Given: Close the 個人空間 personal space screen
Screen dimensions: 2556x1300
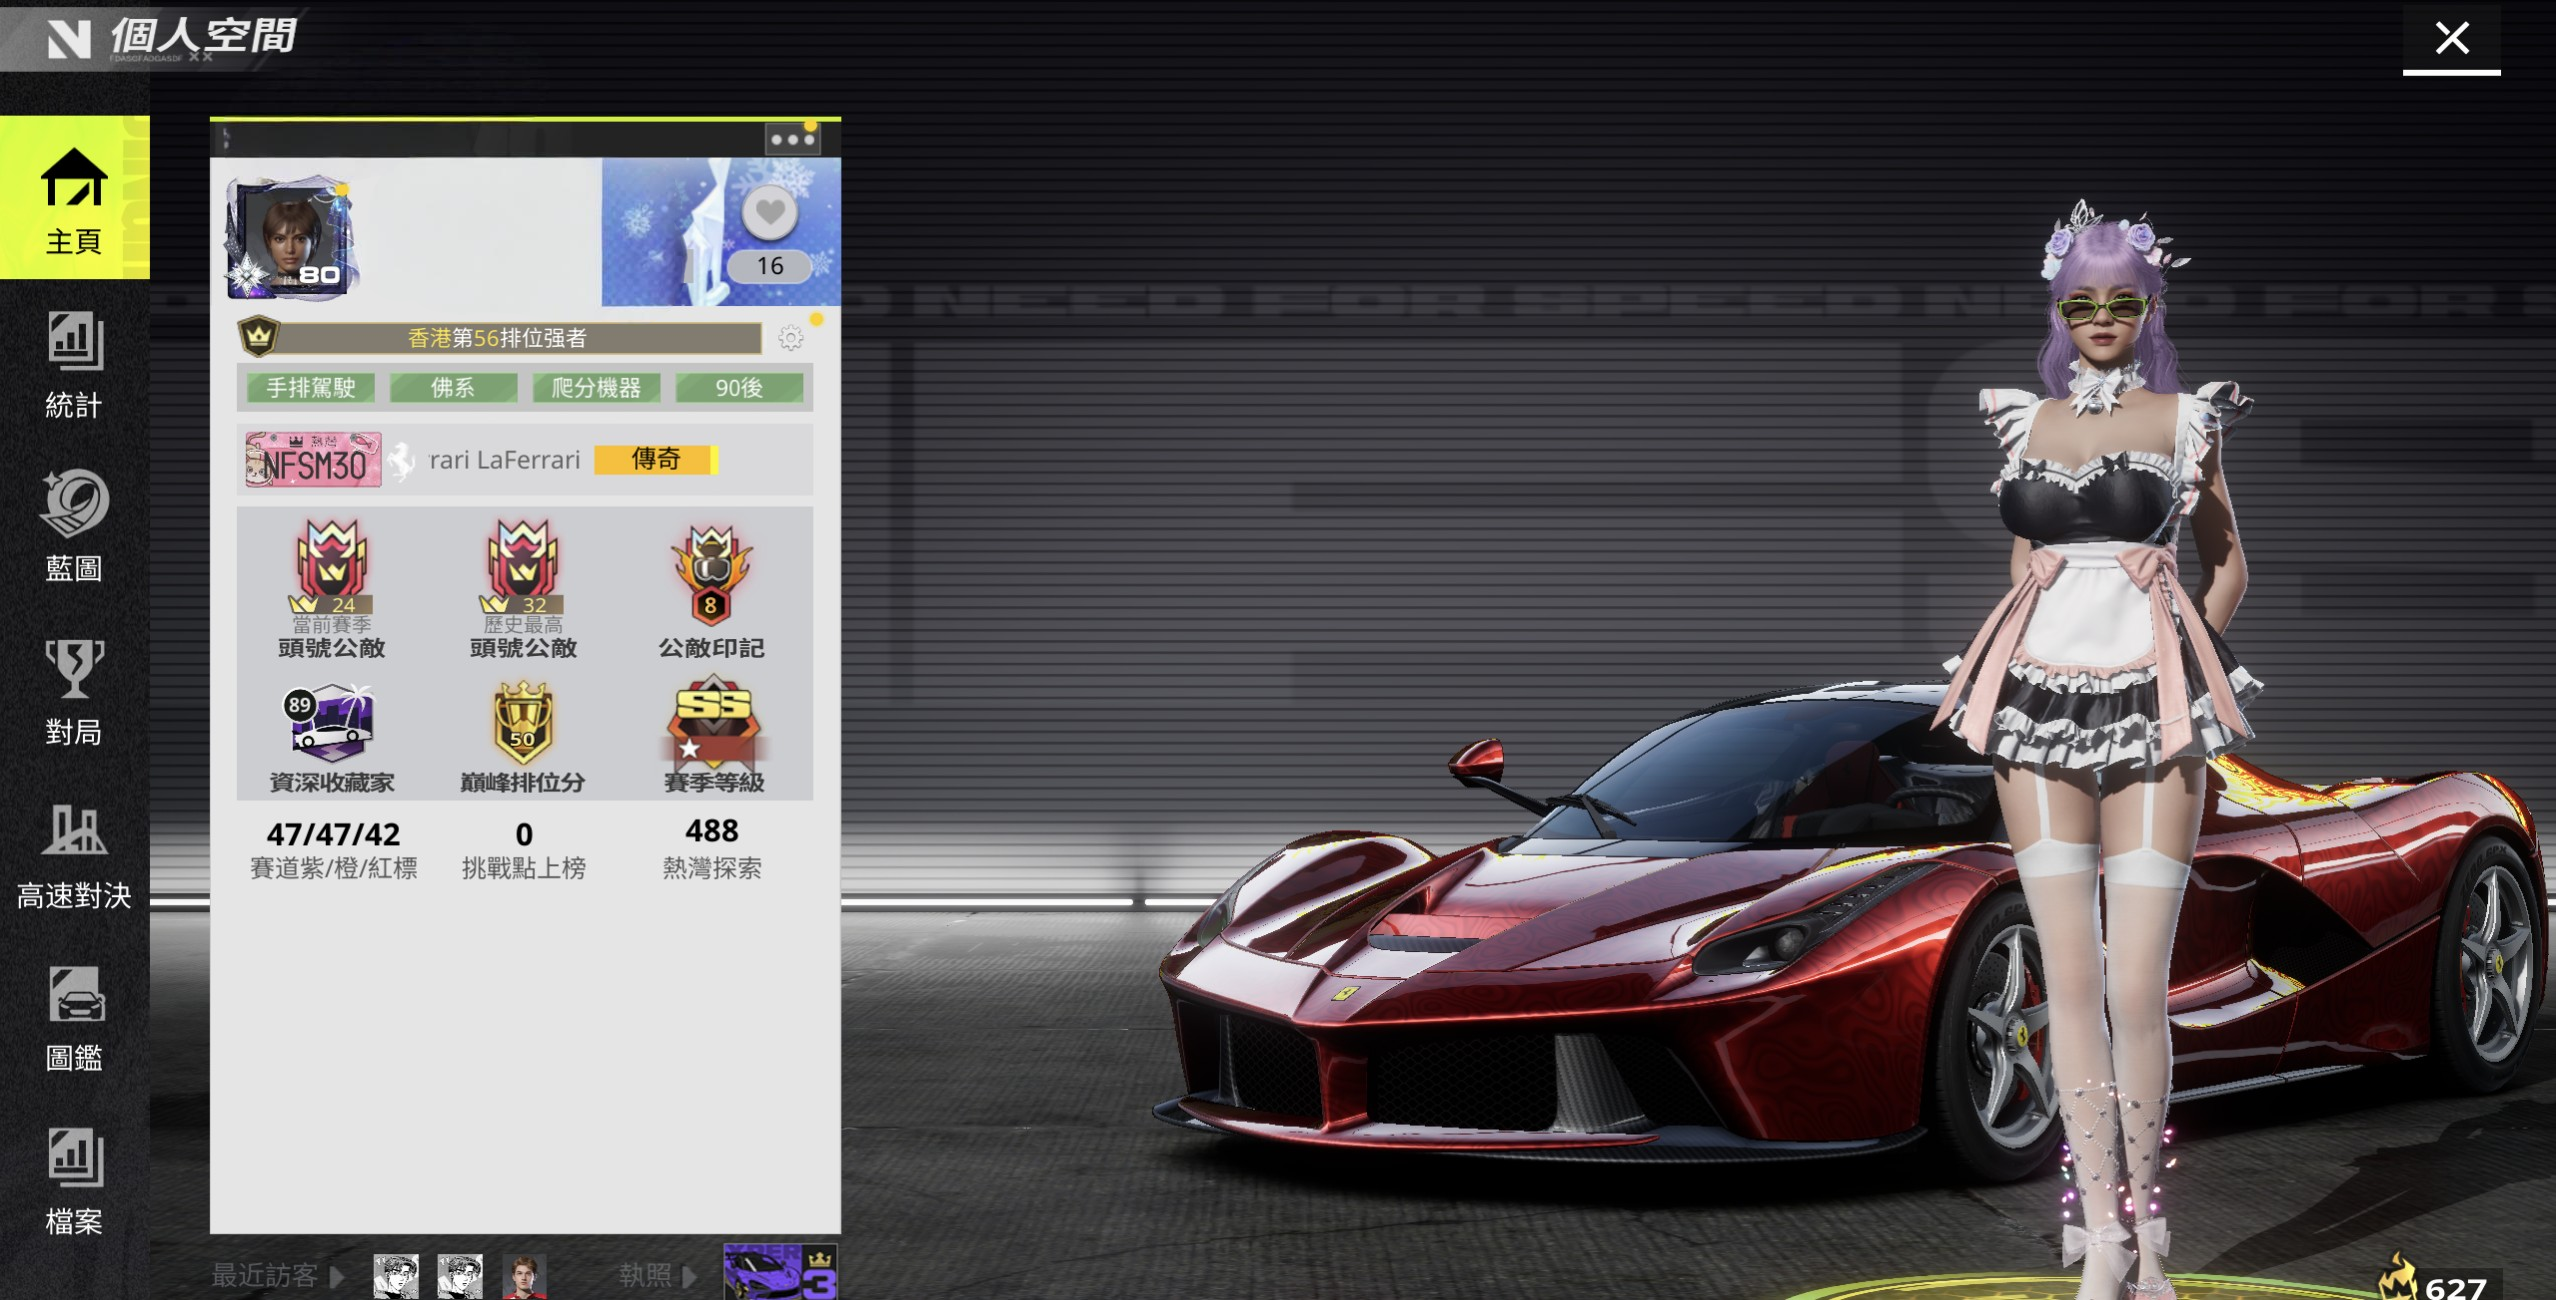Looking at the screenshot, I should (x=2451, y=38).
